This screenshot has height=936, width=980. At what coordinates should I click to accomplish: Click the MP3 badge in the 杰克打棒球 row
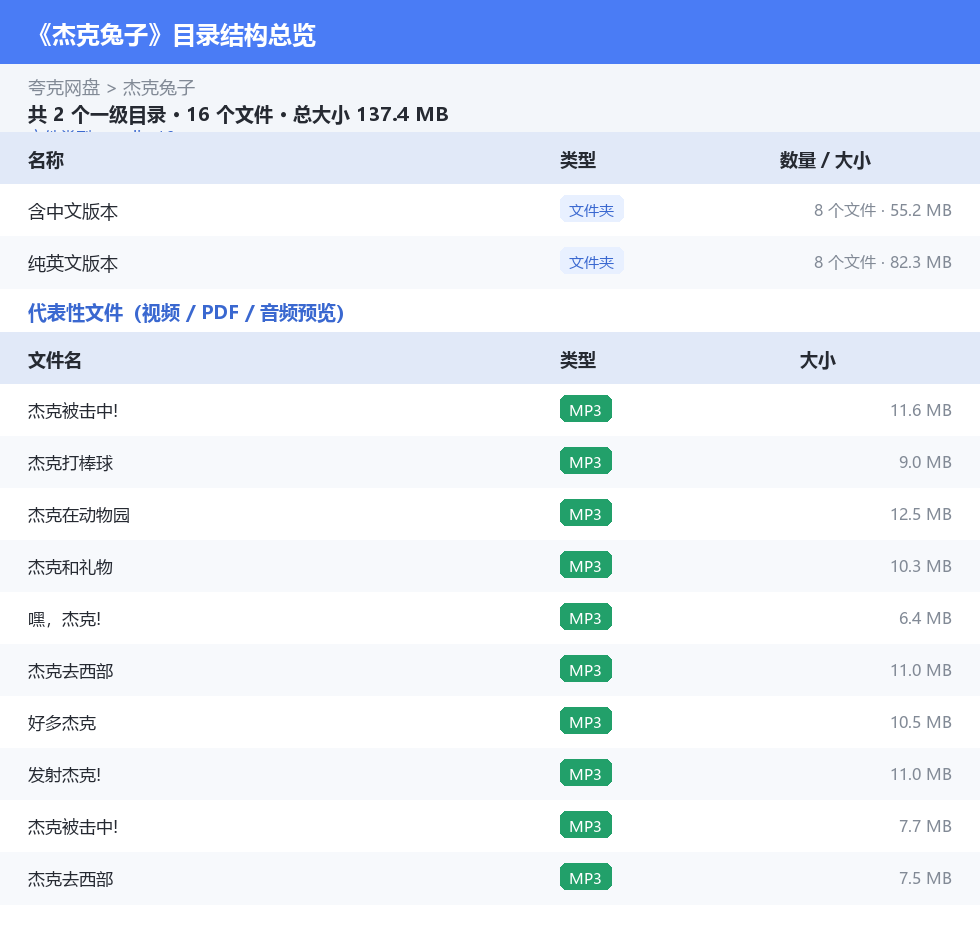coord(586,461)
